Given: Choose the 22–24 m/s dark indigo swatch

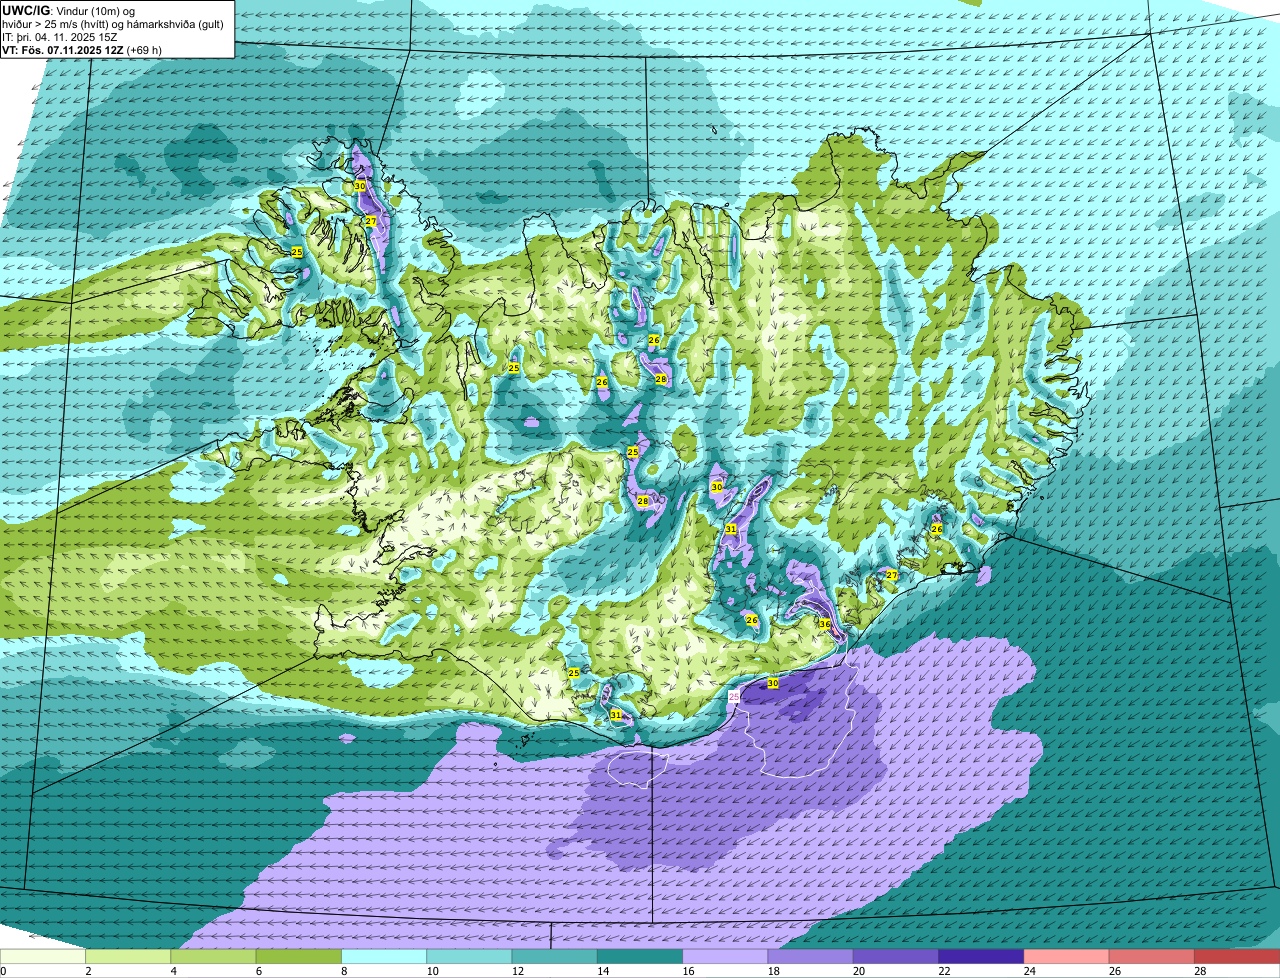Looking at the screenshot, I should [981, 956].
